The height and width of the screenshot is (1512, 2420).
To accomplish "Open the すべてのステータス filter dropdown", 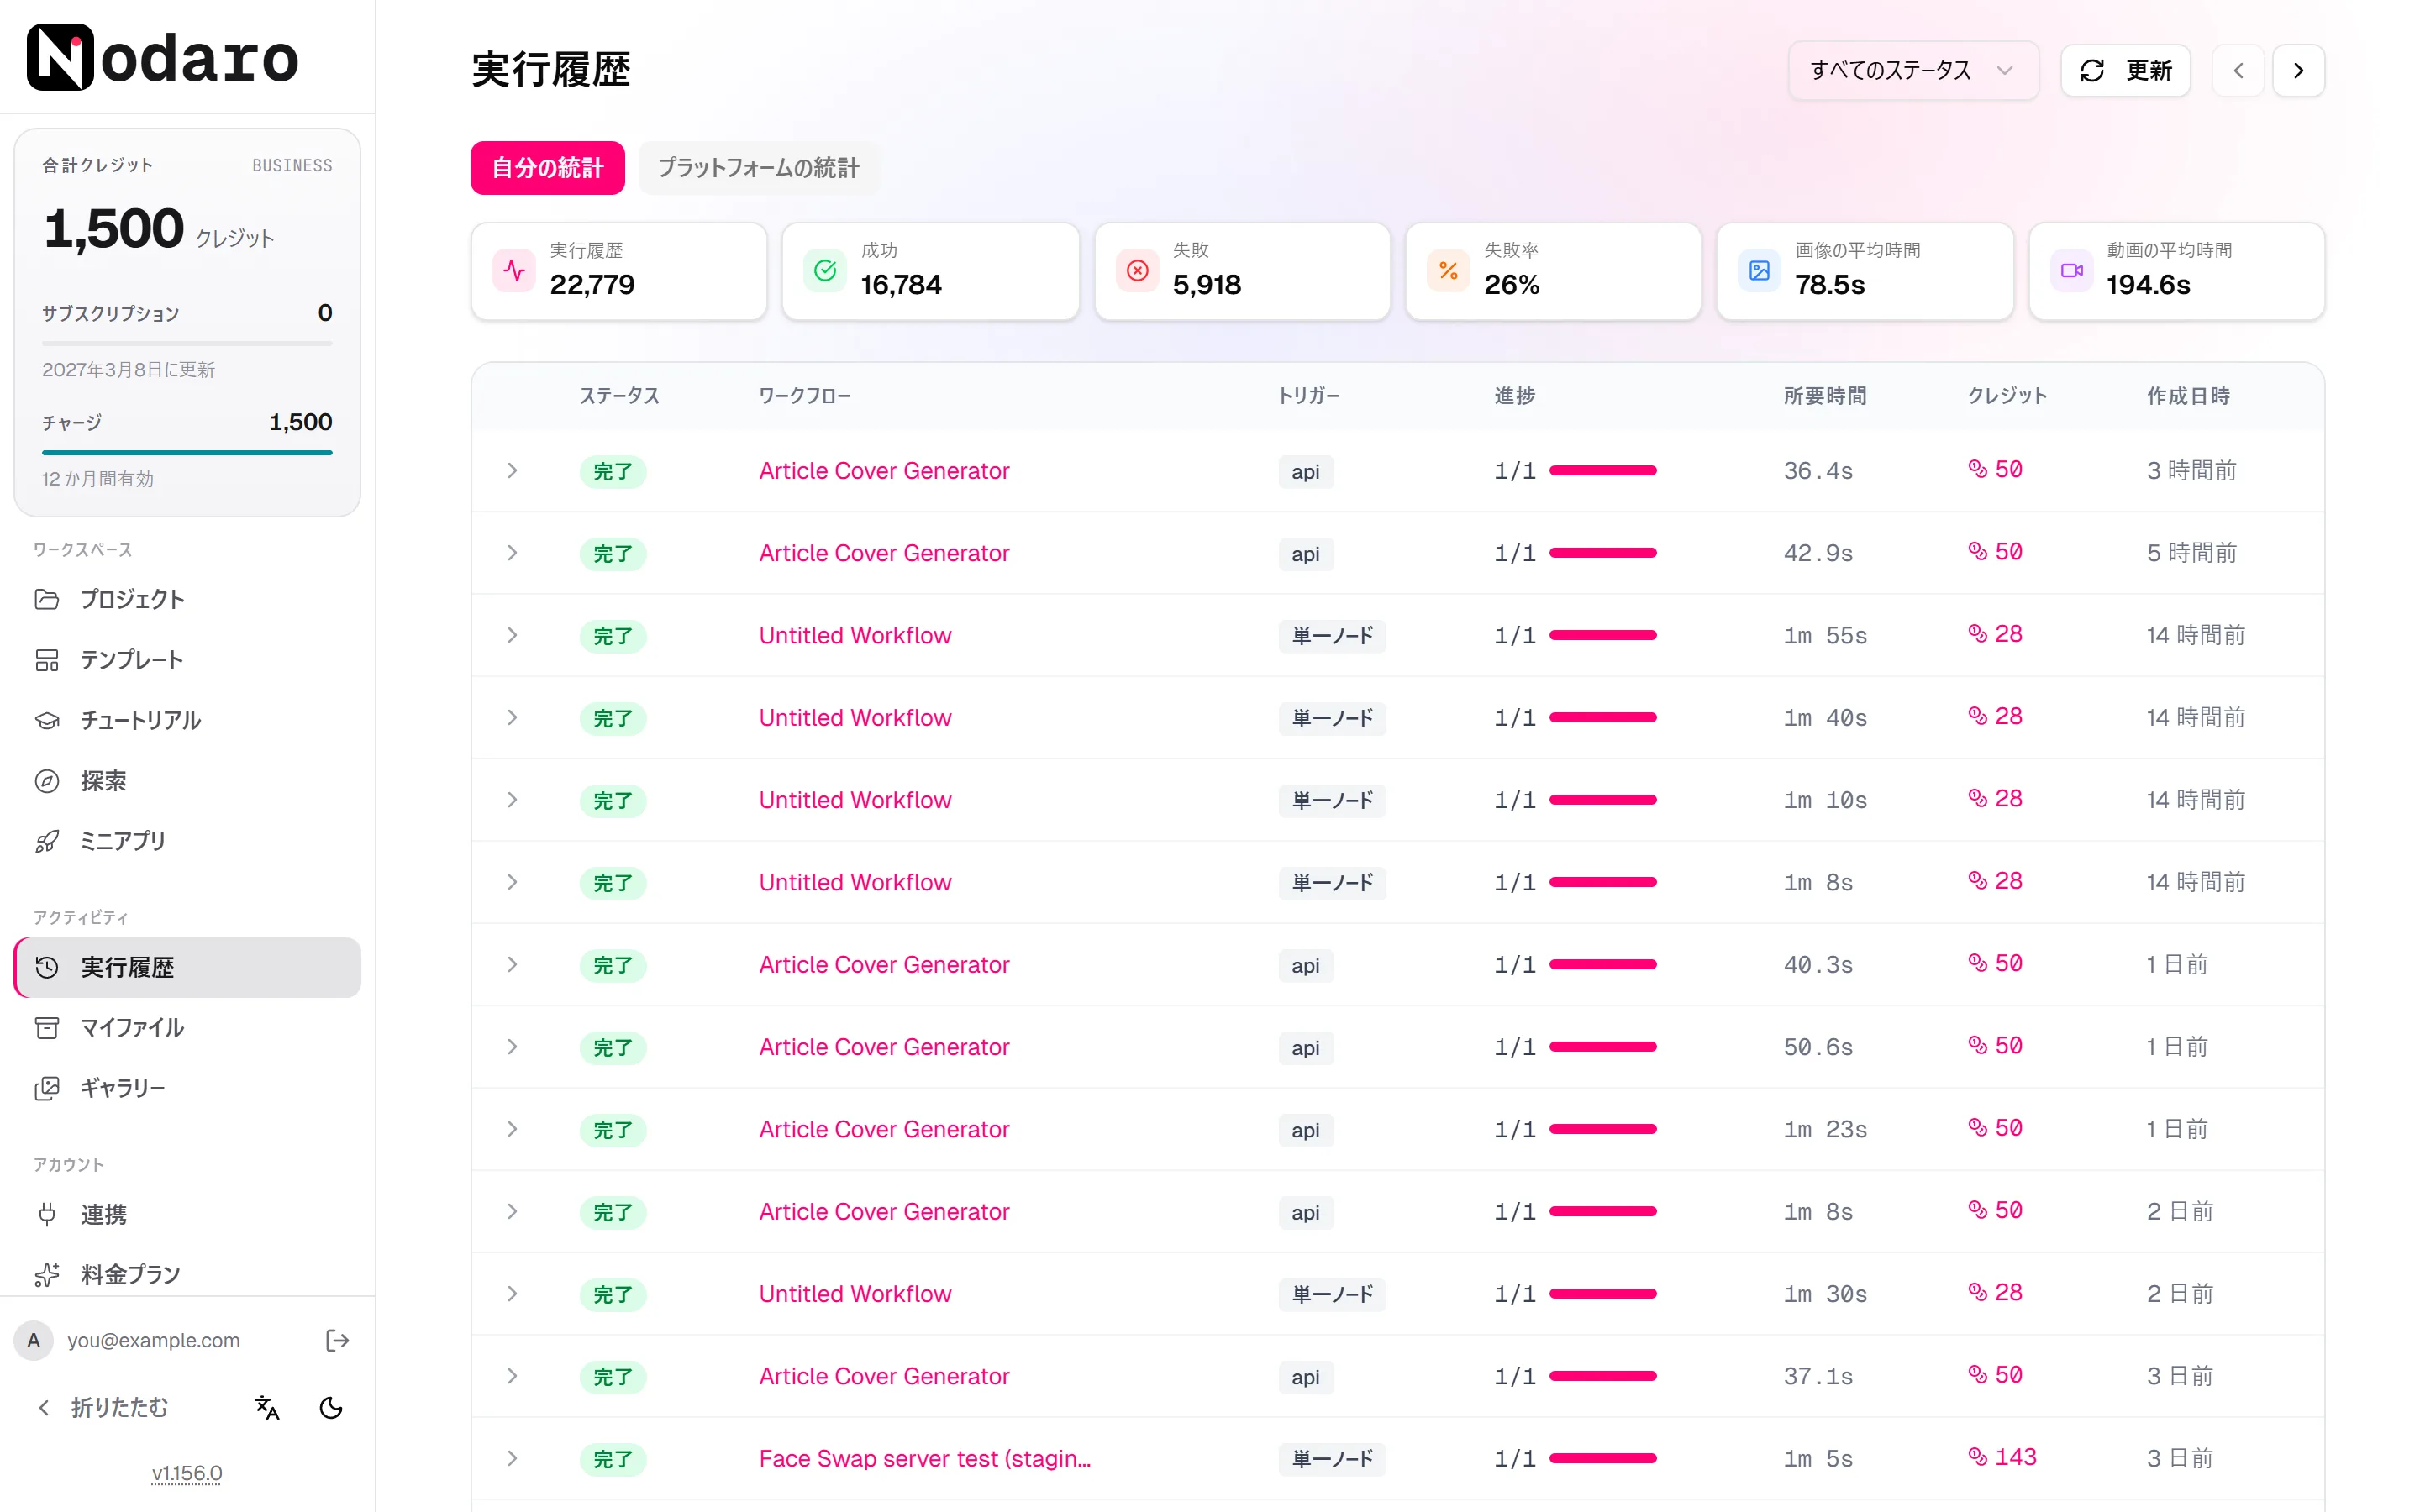I will [x=1913, y=70].
